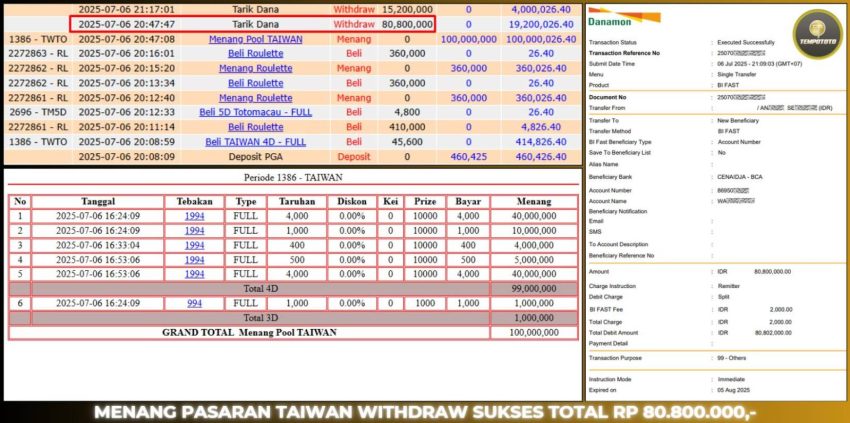Screen dimensions: 850x423
Task: Open Beli Roulette link at 20:11:14
Action: pyautogui.click(x=255, y=127)
